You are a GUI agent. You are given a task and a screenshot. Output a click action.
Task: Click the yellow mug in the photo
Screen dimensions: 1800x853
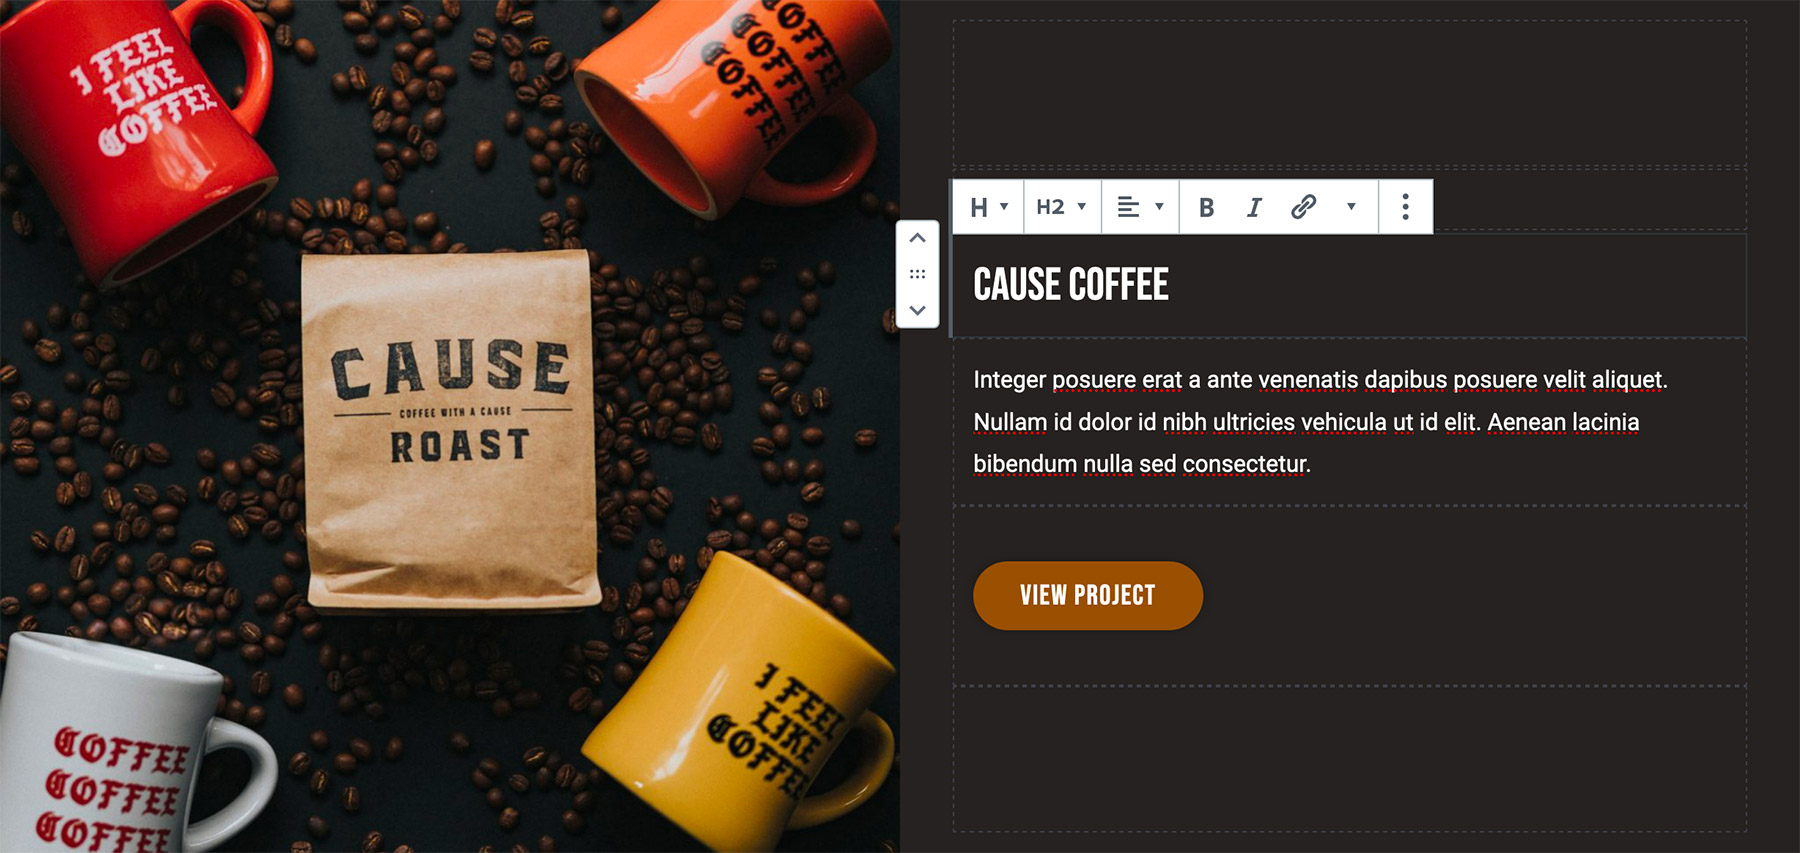pos(738,700)
